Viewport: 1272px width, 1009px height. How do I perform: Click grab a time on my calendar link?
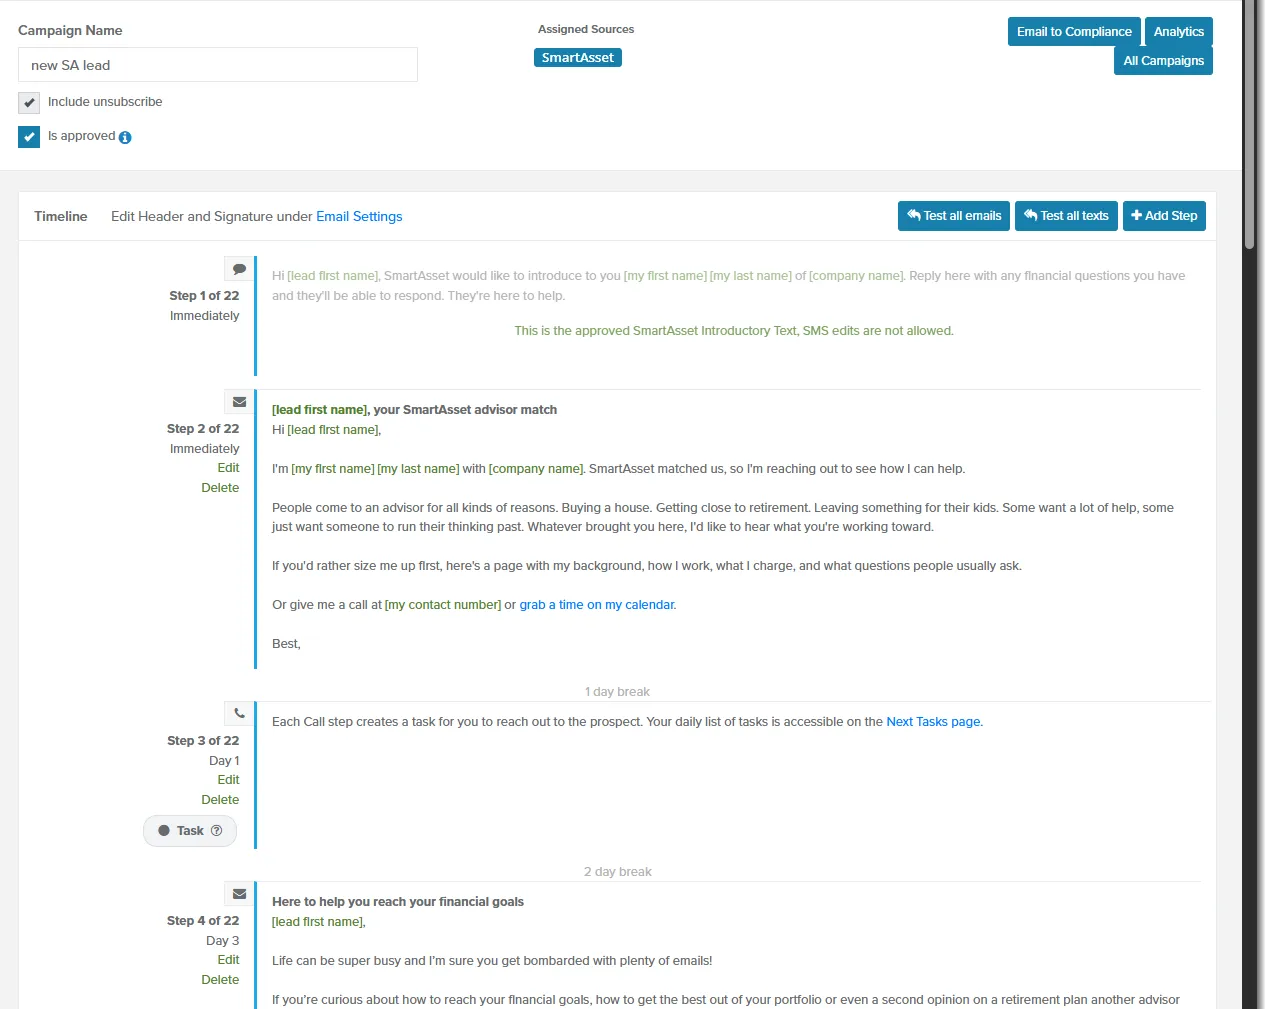tap(597, 605)
